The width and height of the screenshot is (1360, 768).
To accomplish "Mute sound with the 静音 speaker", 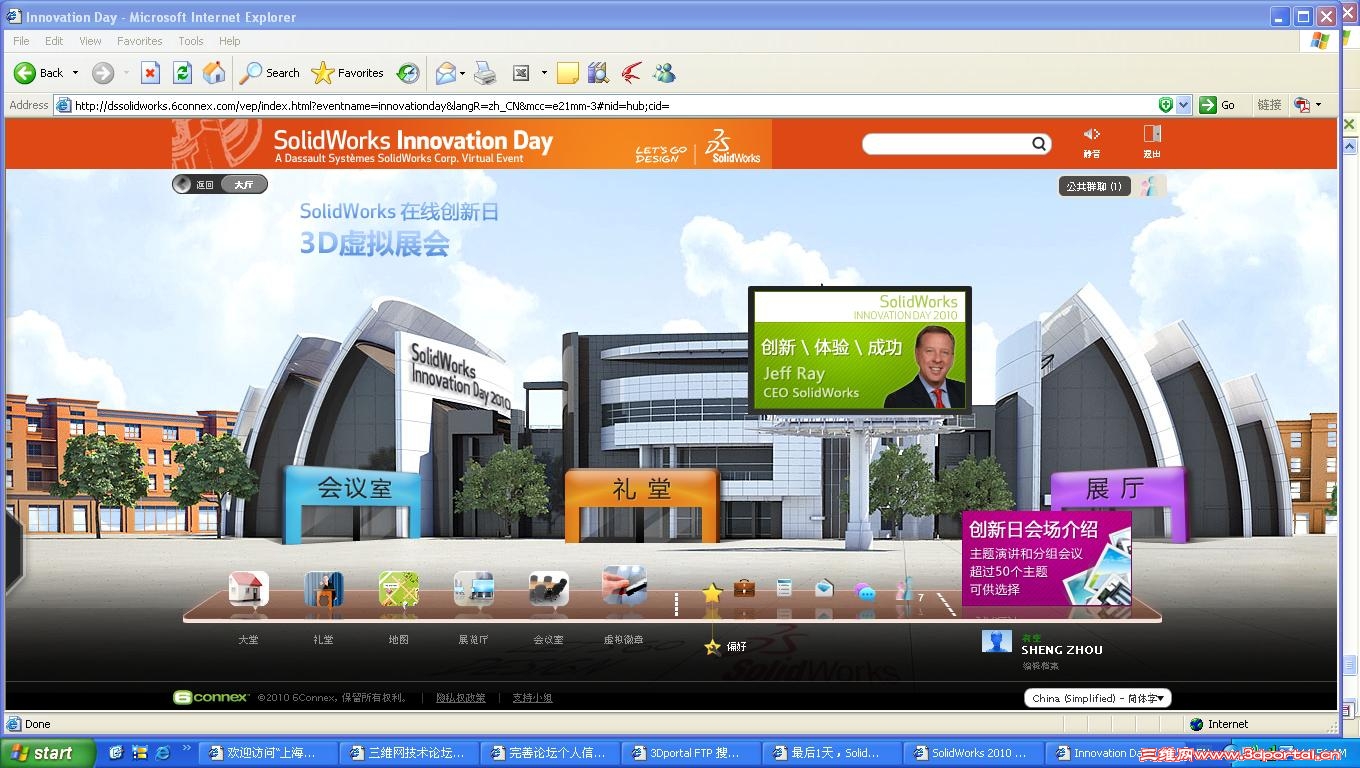I will point(1092,134).
